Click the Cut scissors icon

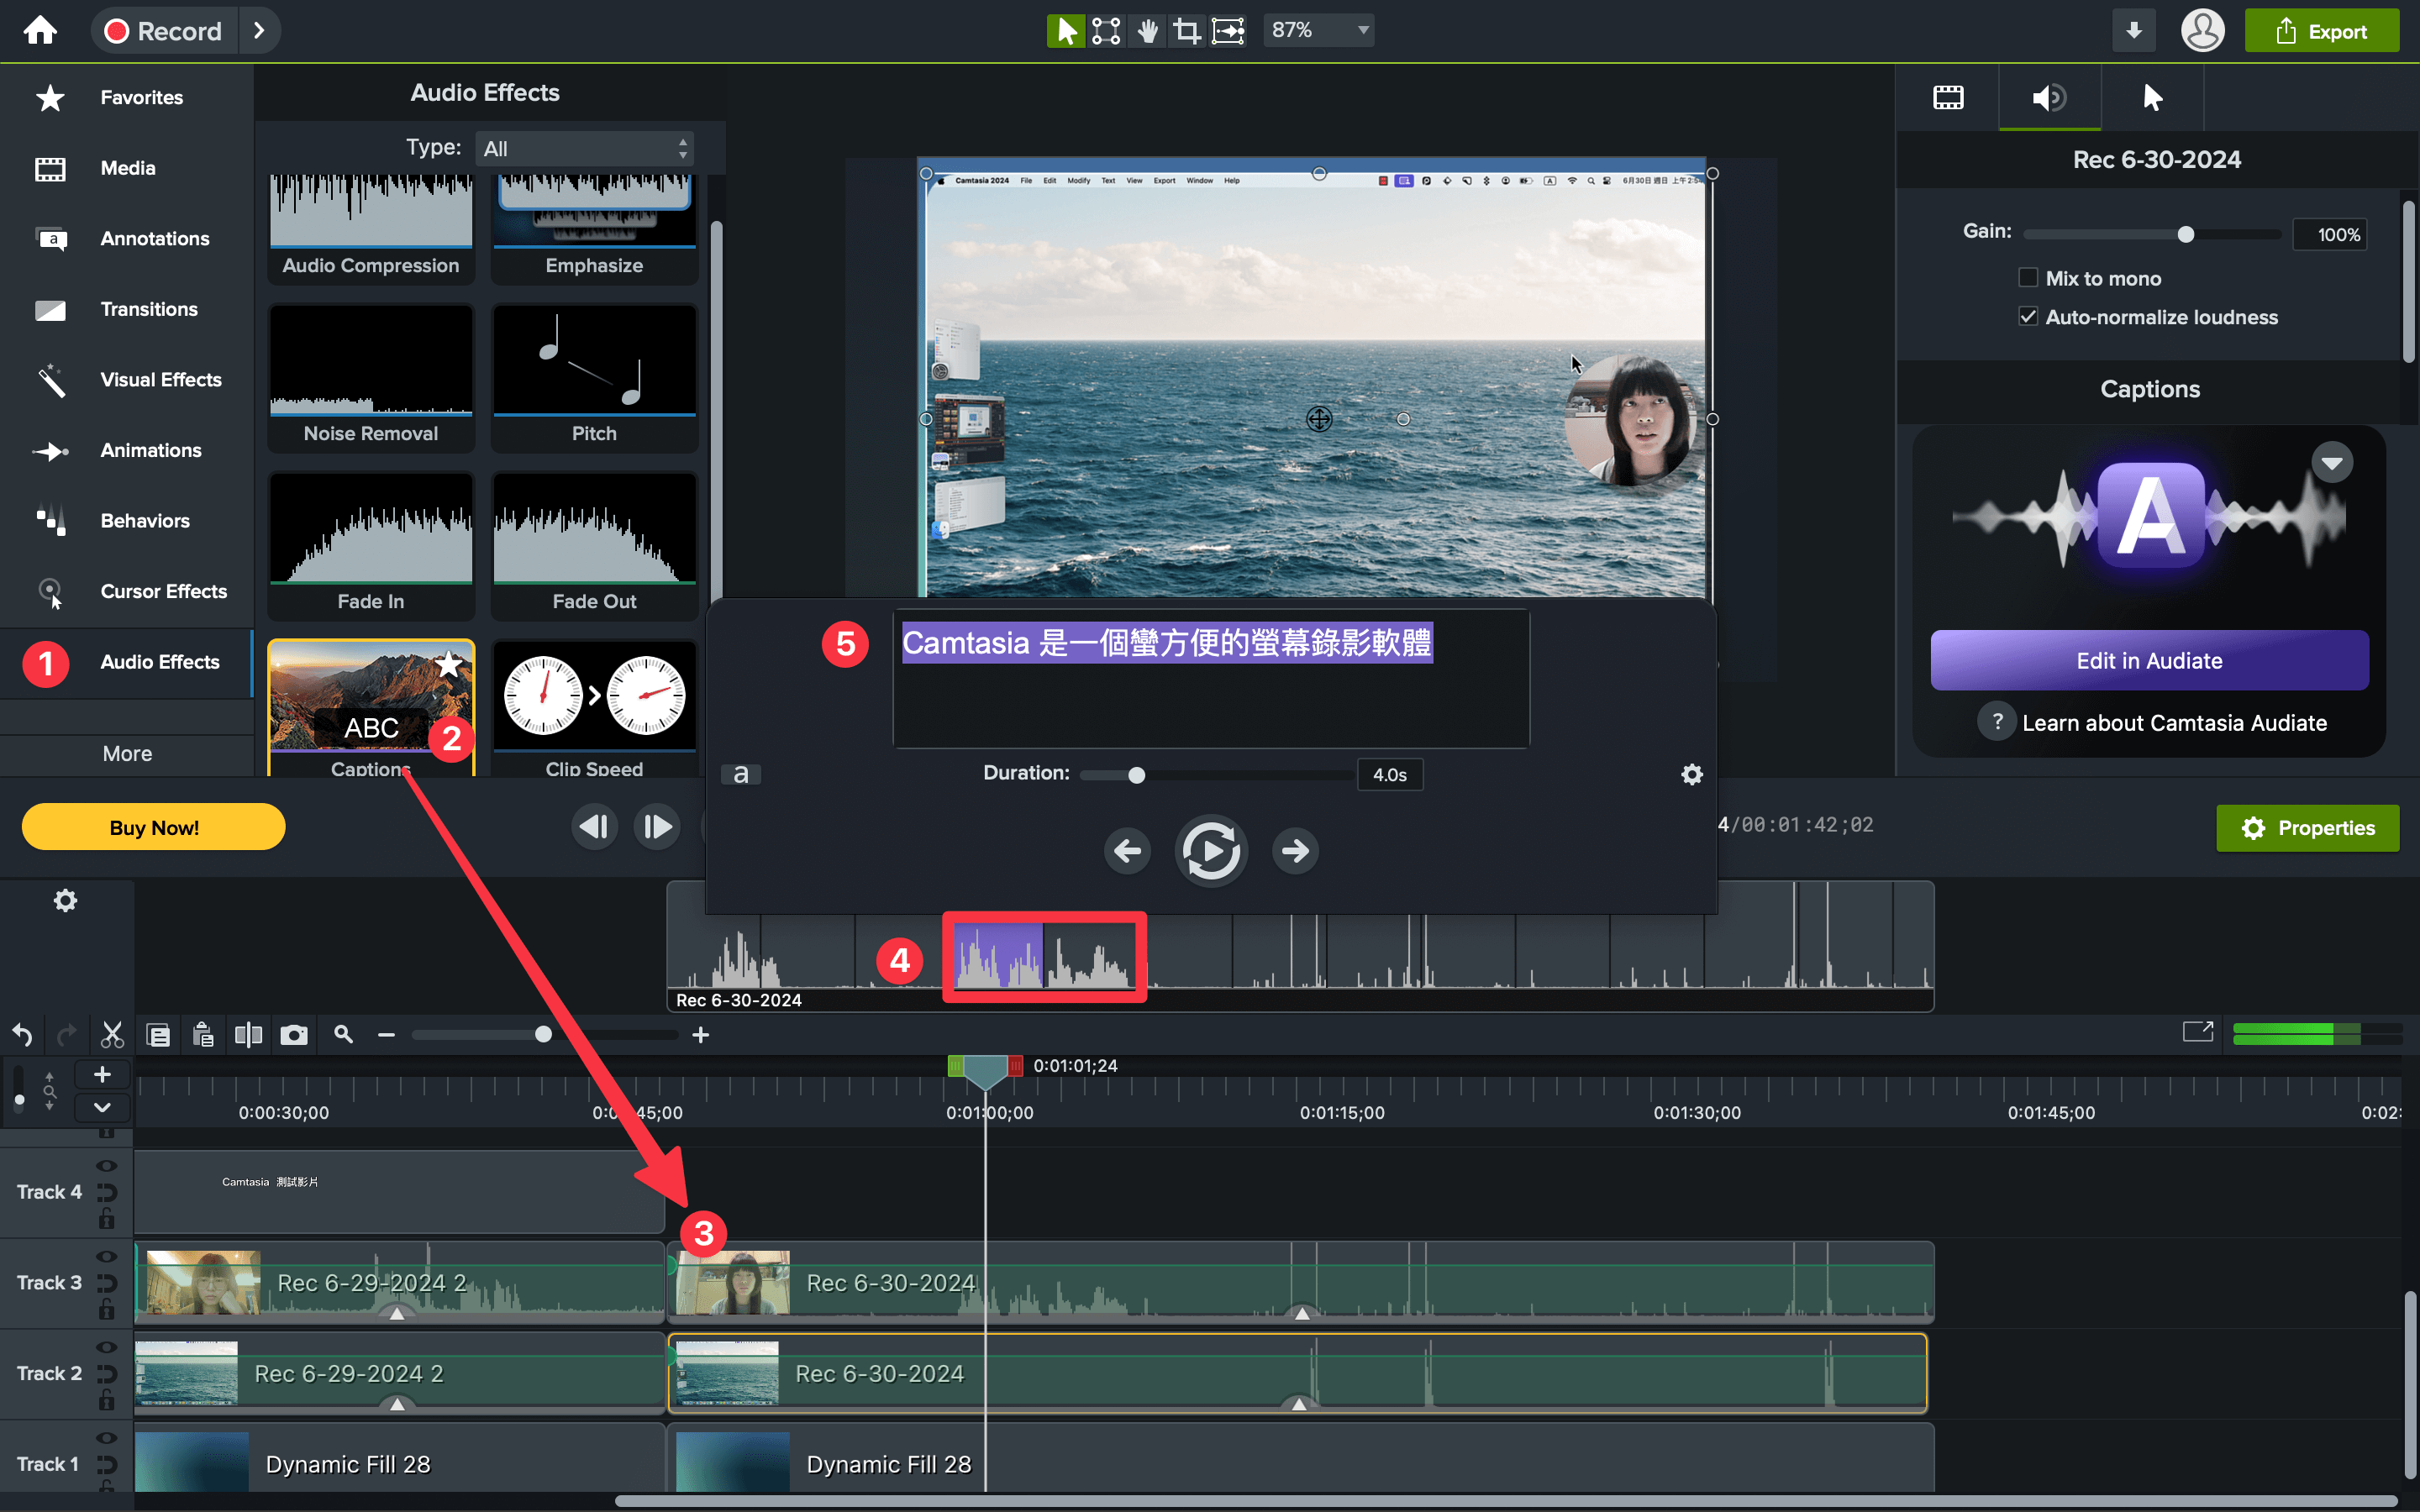pyautogui.click(x=112, y=1034)
